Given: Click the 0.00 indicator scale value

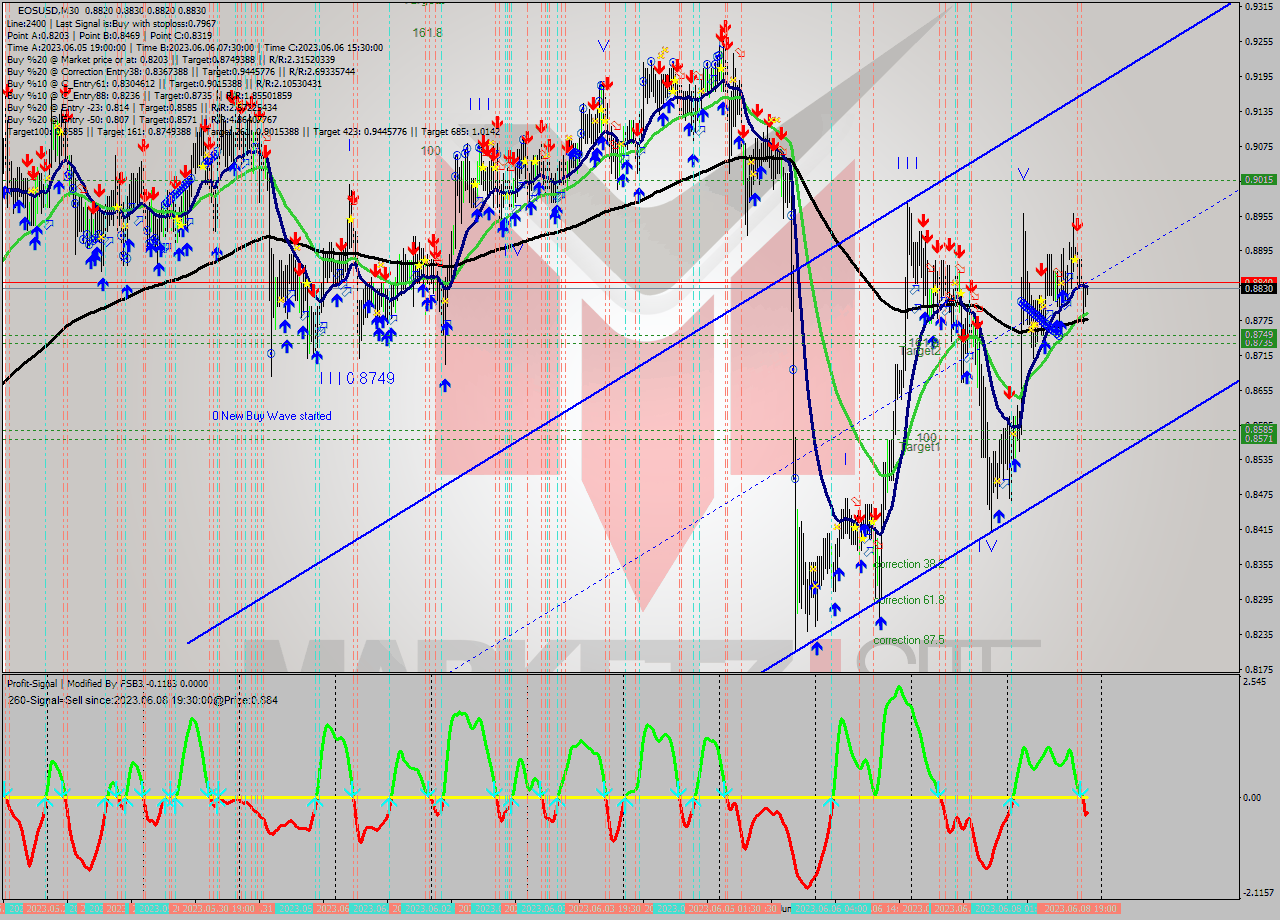Looking at the screenshot, I should (1252, 798).
